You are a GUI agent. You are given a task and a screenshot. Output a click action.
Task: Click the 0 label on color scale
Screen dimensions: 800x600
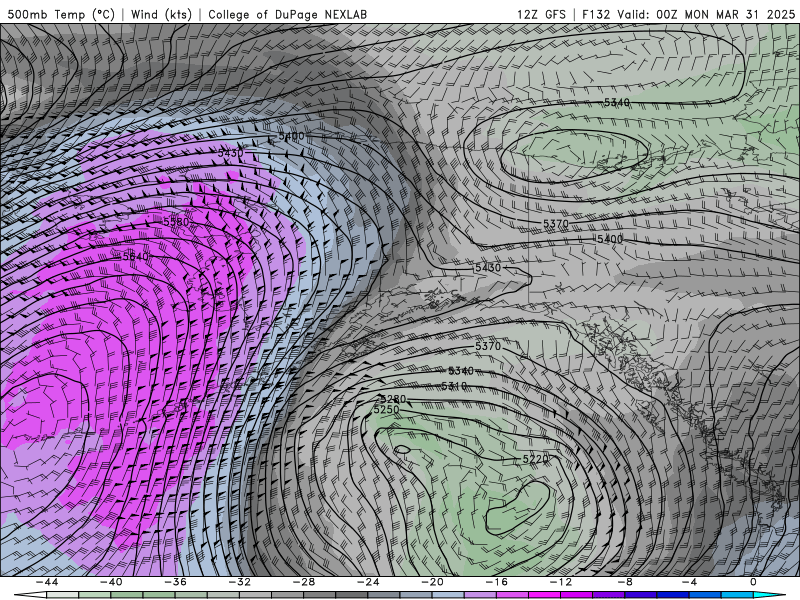point(754,582)
